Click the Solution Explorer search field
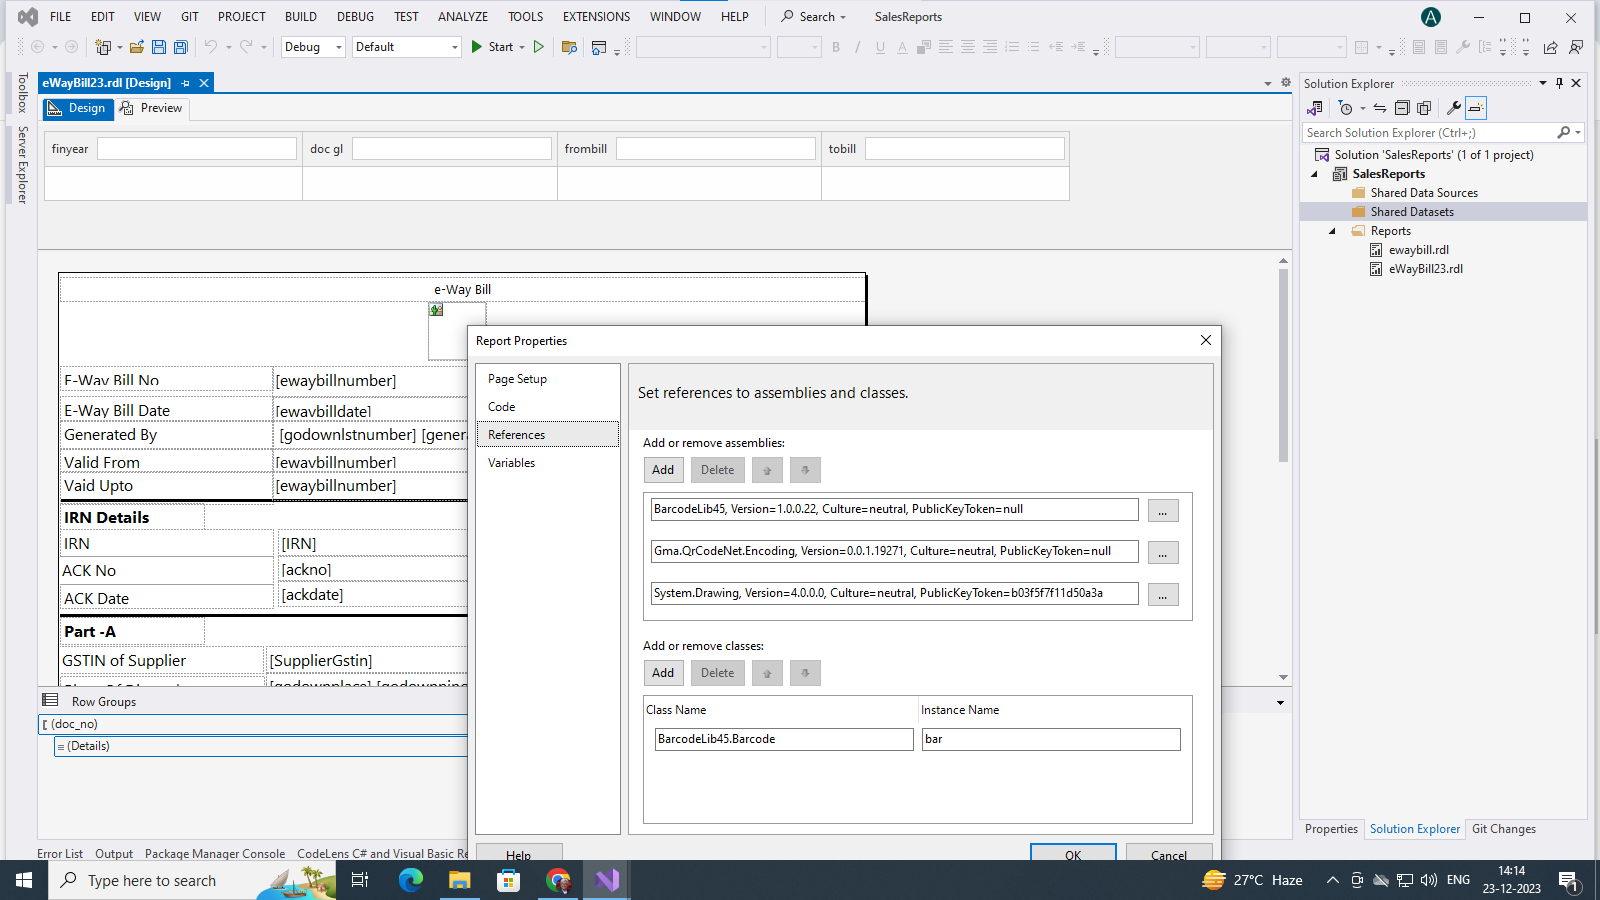This screenshot has width=1600, height=900. 1430,133
